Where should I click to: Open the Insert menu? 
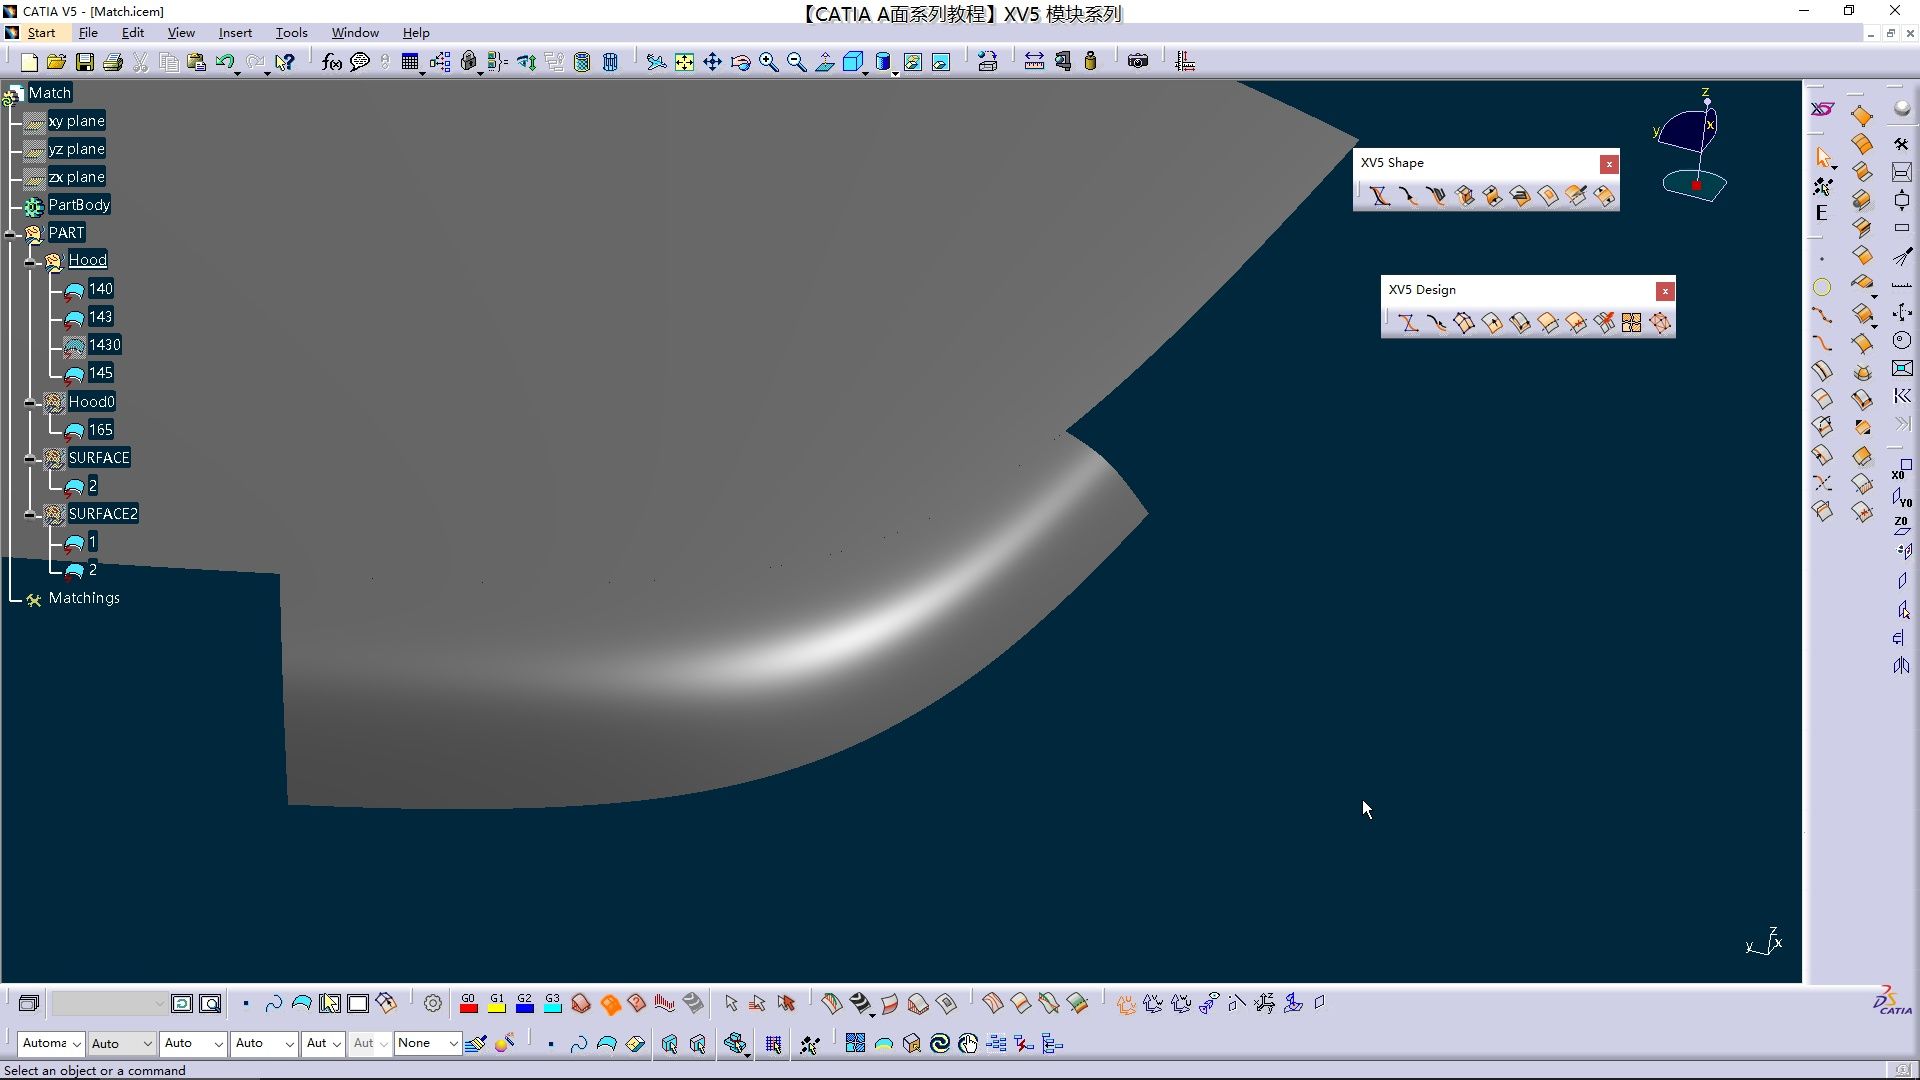click(x=235, y=33)
